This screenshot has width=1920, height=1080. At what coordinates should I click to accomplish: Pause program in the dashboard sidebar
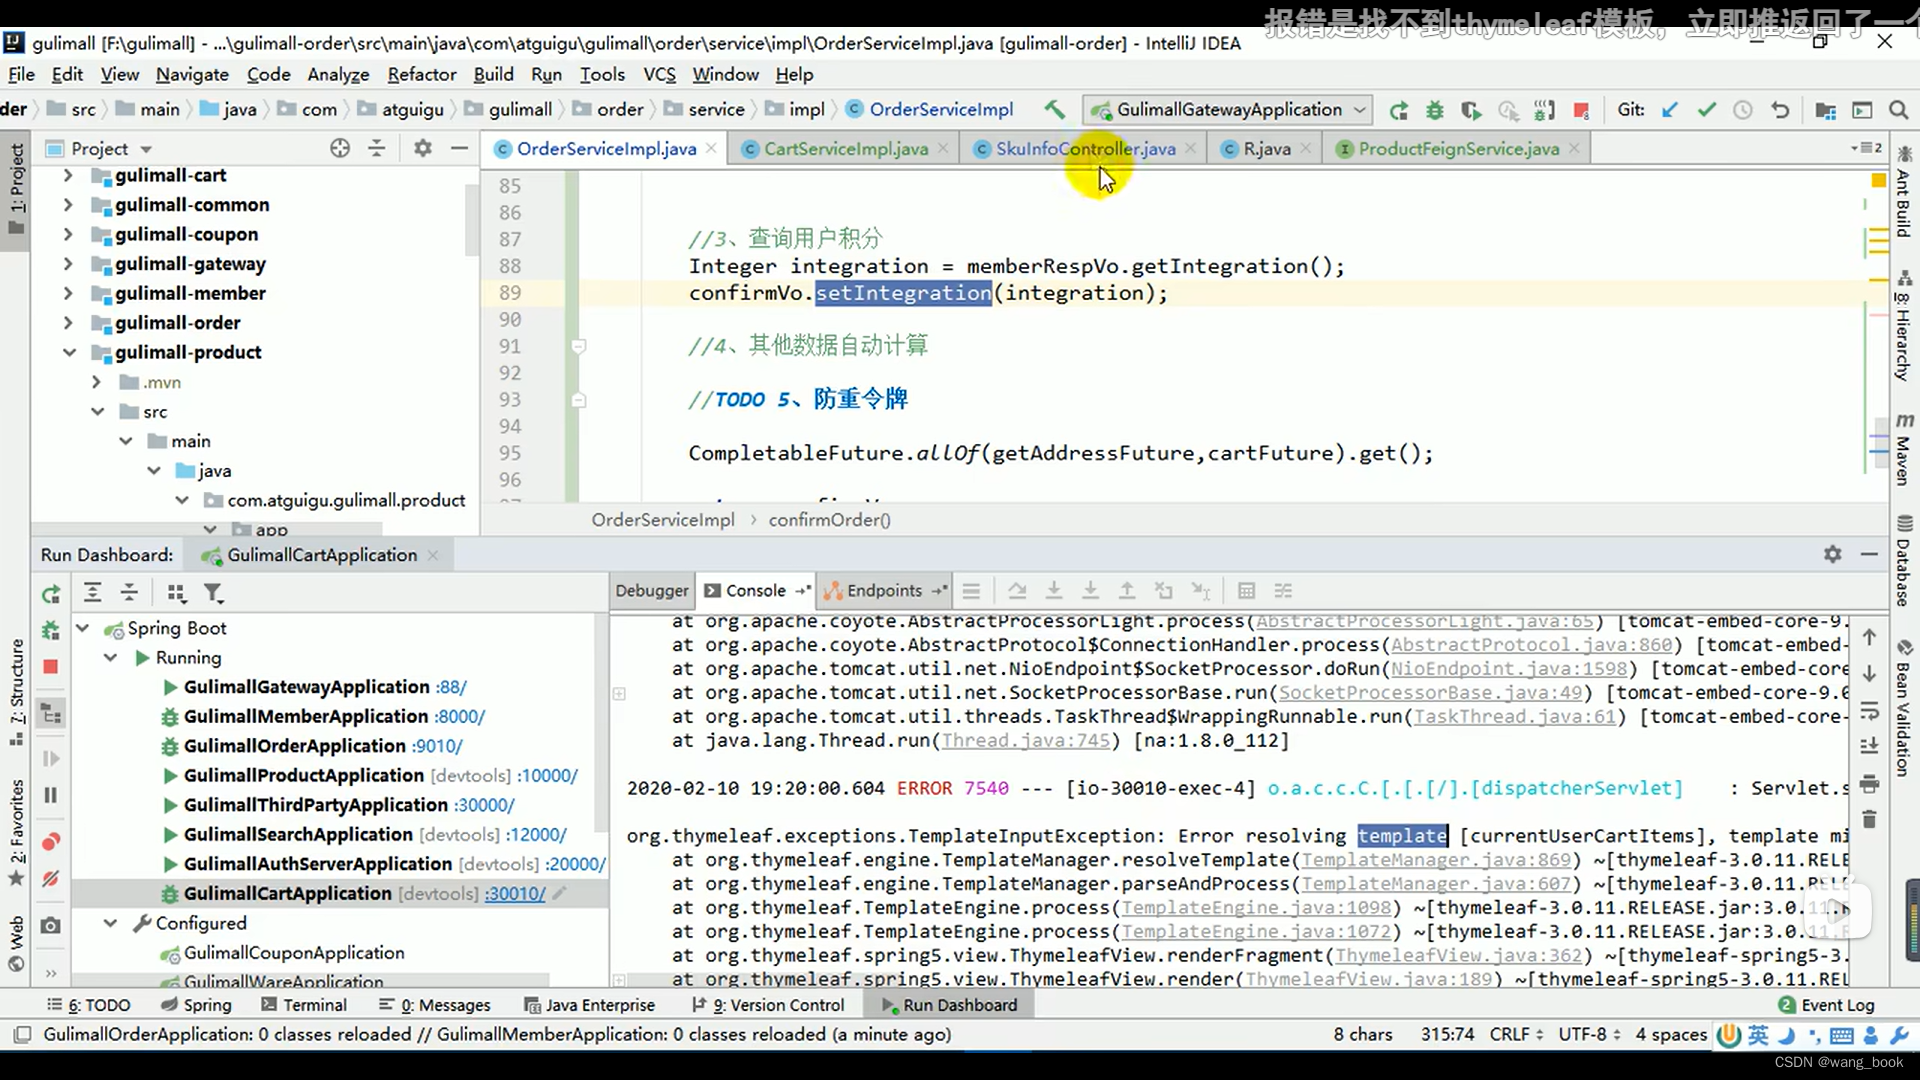pyautogui.click(x=51, y=795)
